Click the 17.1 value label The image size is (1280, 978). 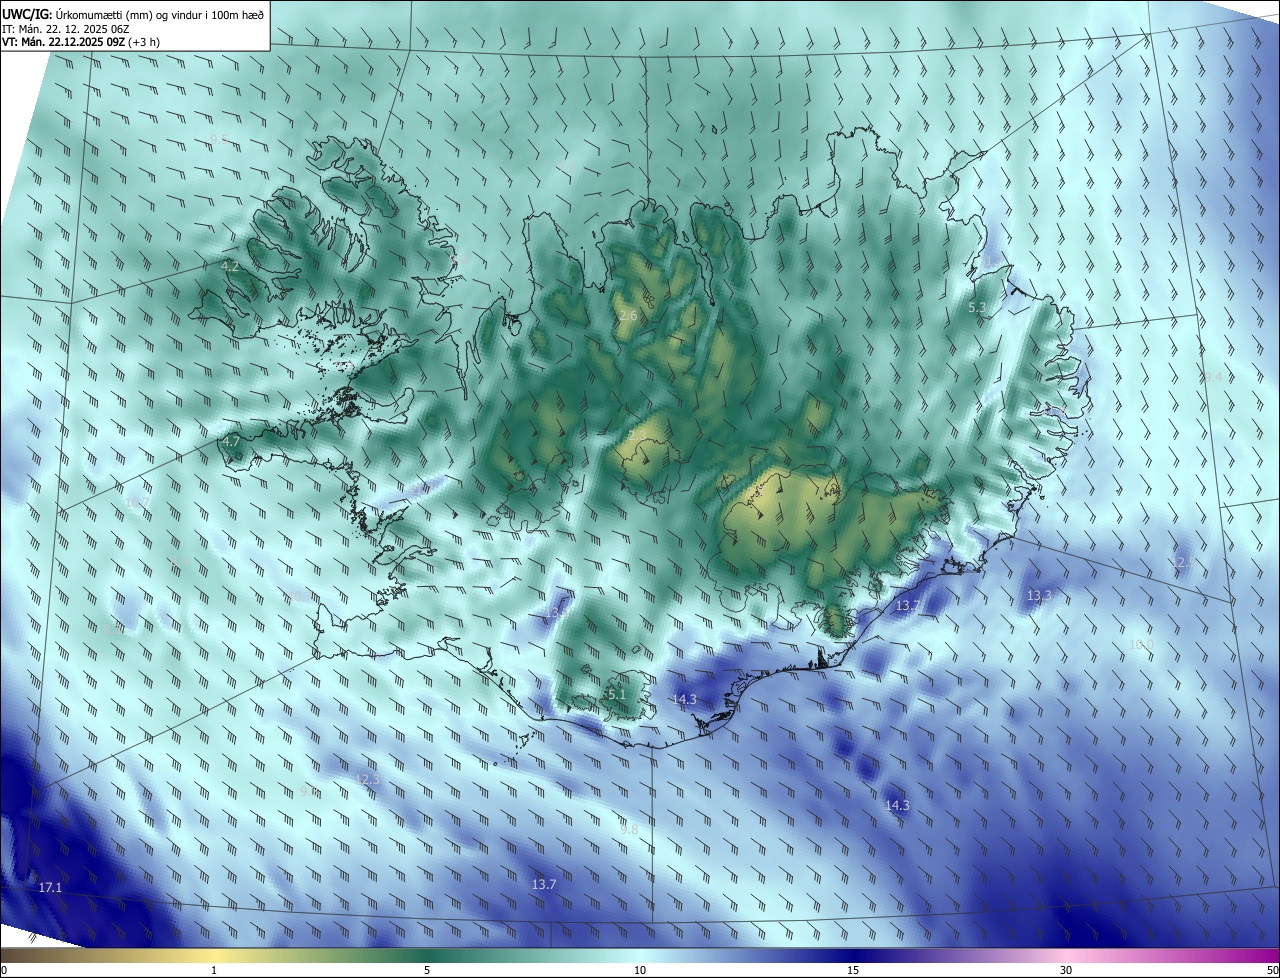point(50,888)
